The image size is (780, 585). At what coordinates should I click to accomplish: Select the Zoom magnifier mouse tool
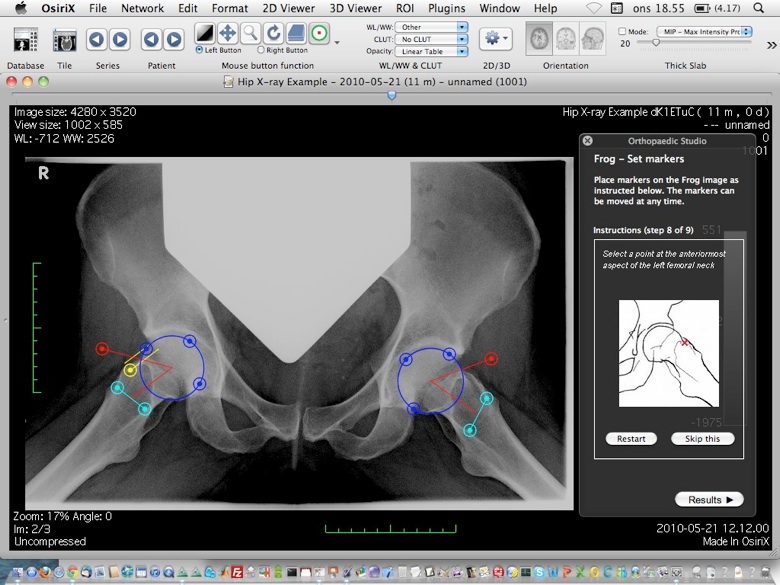pyautogui.click(x=250, y=33)
